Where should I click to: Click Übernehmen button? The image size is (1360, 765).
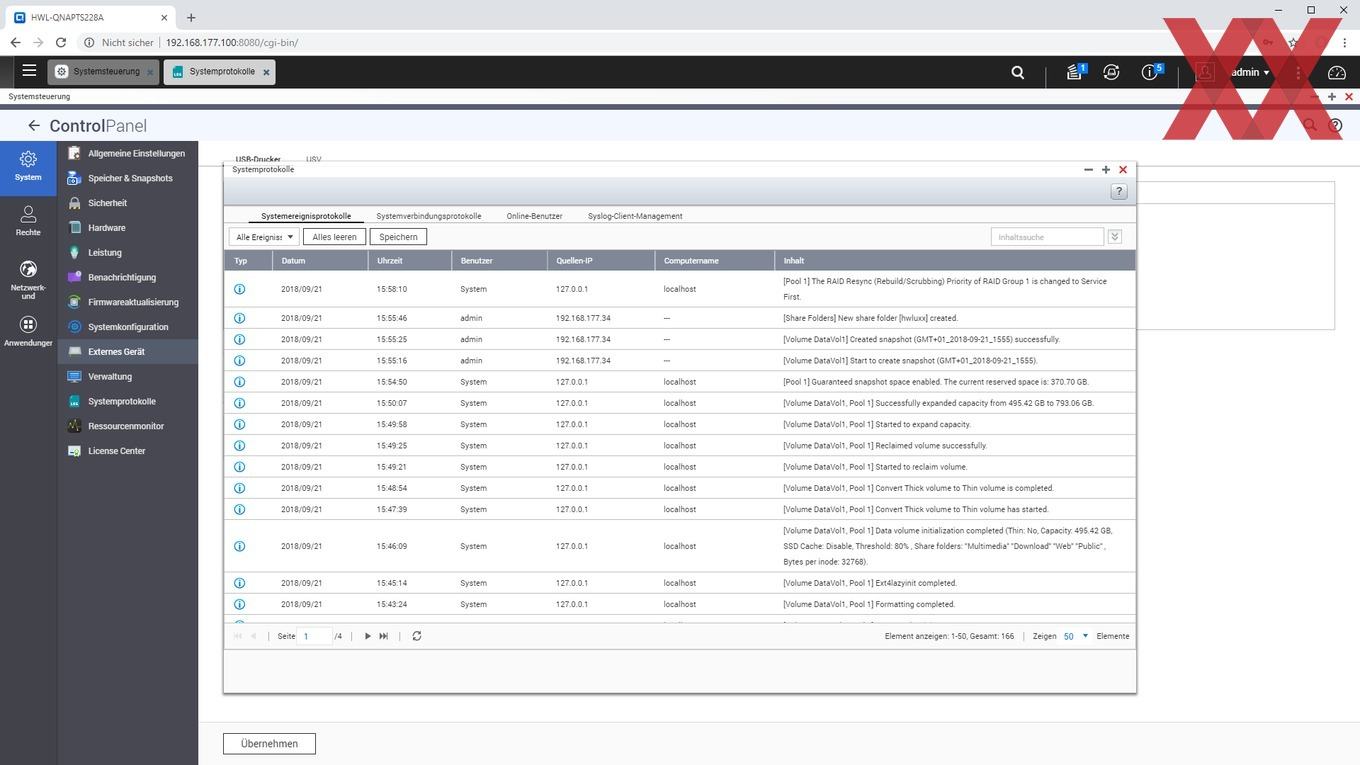[269, 744]
